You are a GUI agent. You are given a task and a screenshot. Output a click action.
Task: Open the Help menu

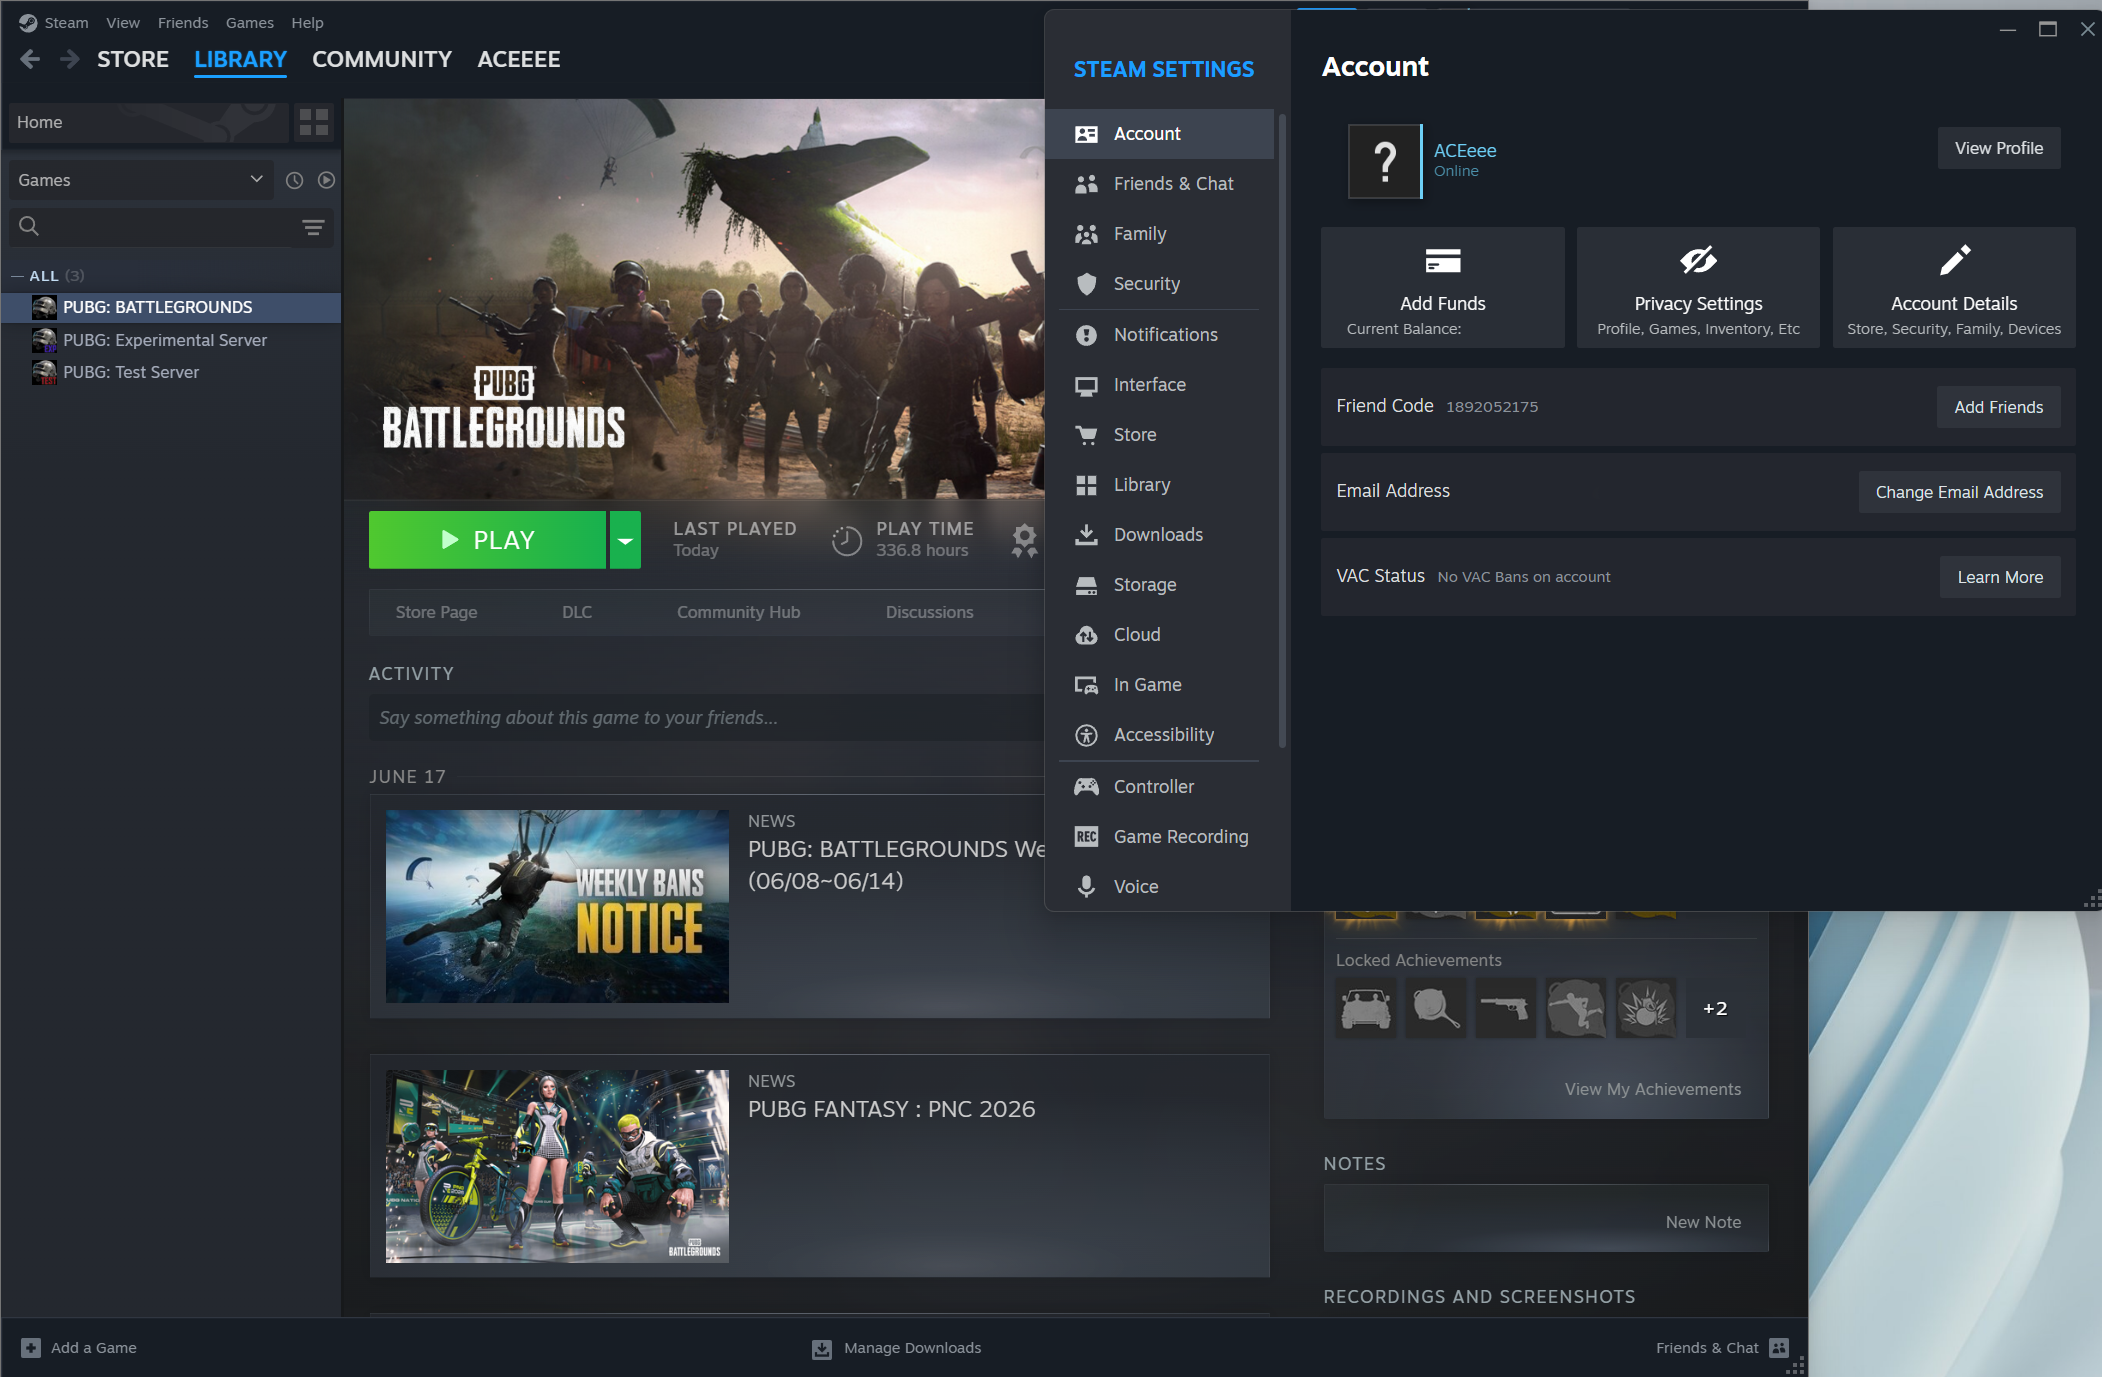[x=307, y=22]
